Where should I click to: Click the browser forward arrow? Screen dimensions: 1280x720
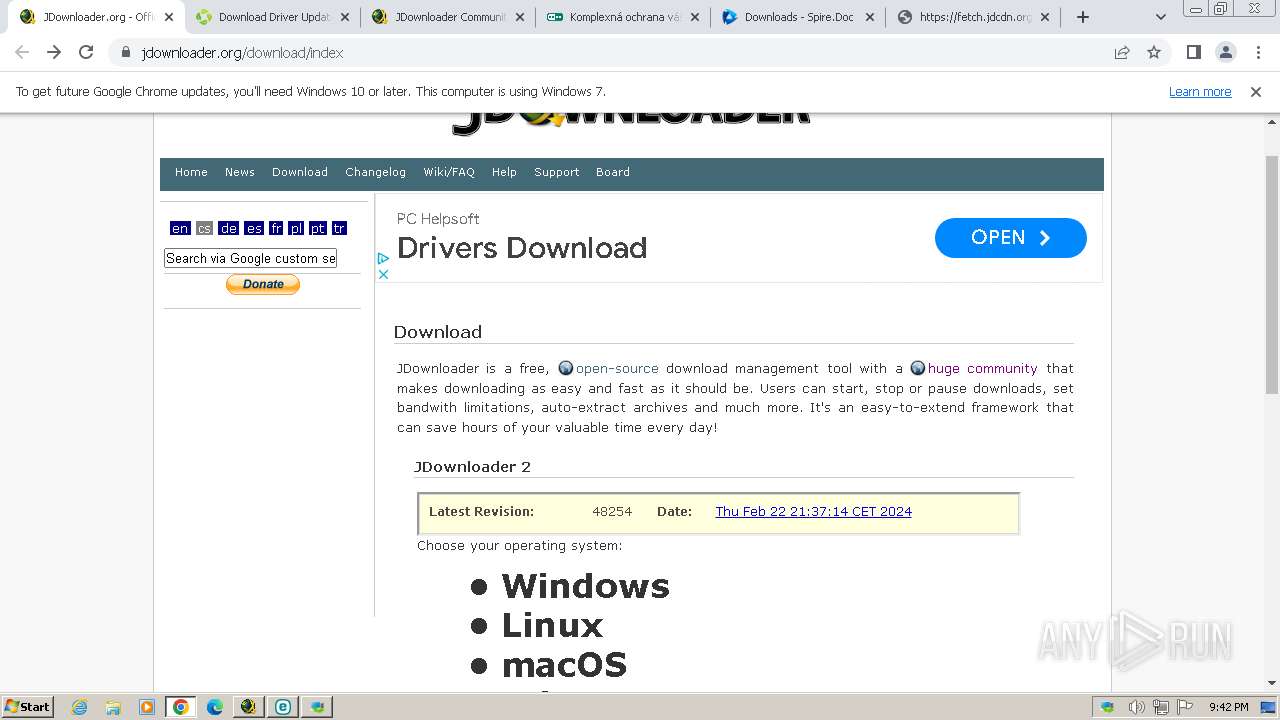coord(54,52)
